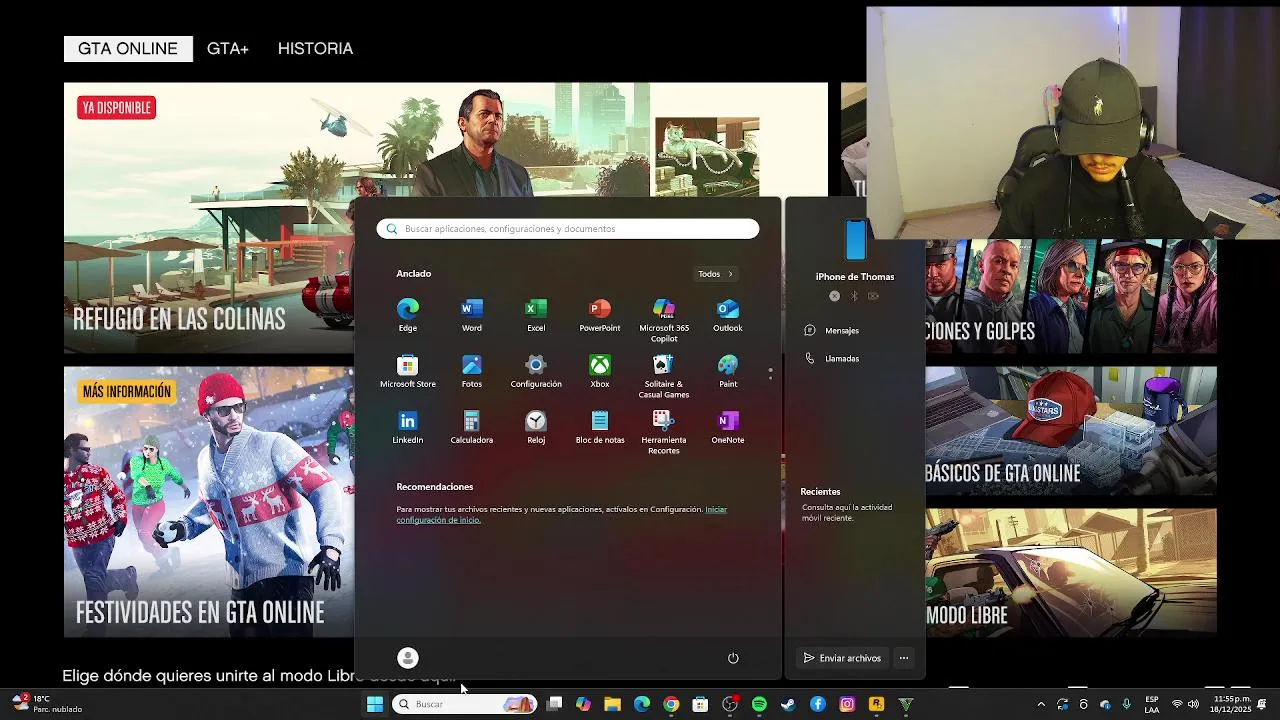Launch the Calculadora app
Viewport: 1280px width, 720px height.
472,427
